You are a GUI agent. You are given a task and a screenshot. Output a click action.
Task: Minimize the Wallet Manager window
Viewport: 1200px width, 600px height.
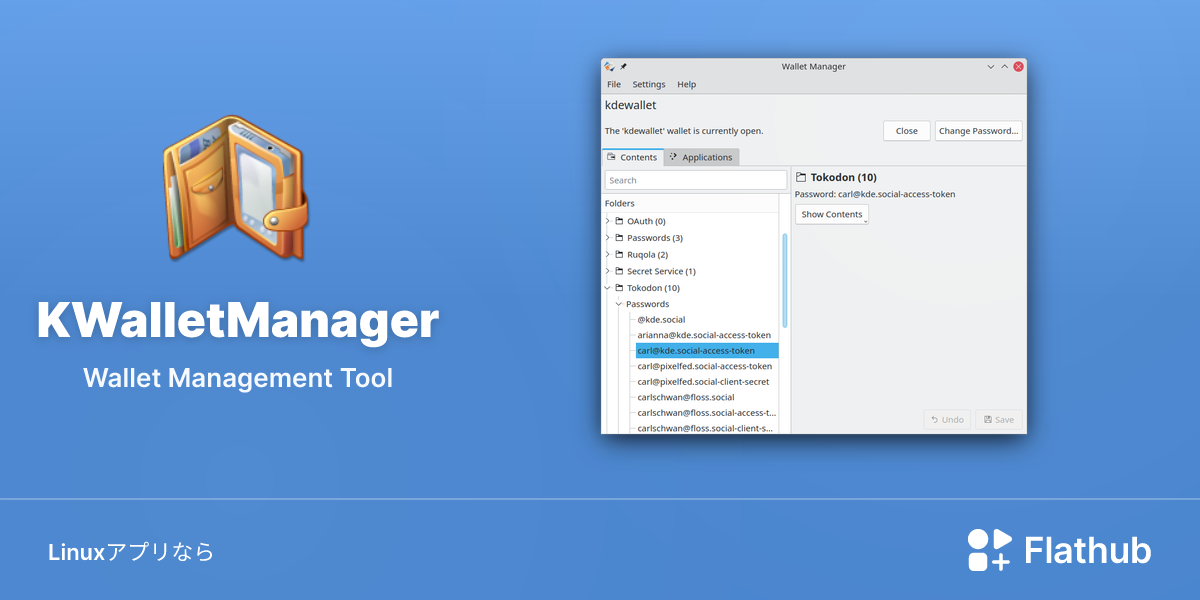pyautogui.click(x=991, y=66)
